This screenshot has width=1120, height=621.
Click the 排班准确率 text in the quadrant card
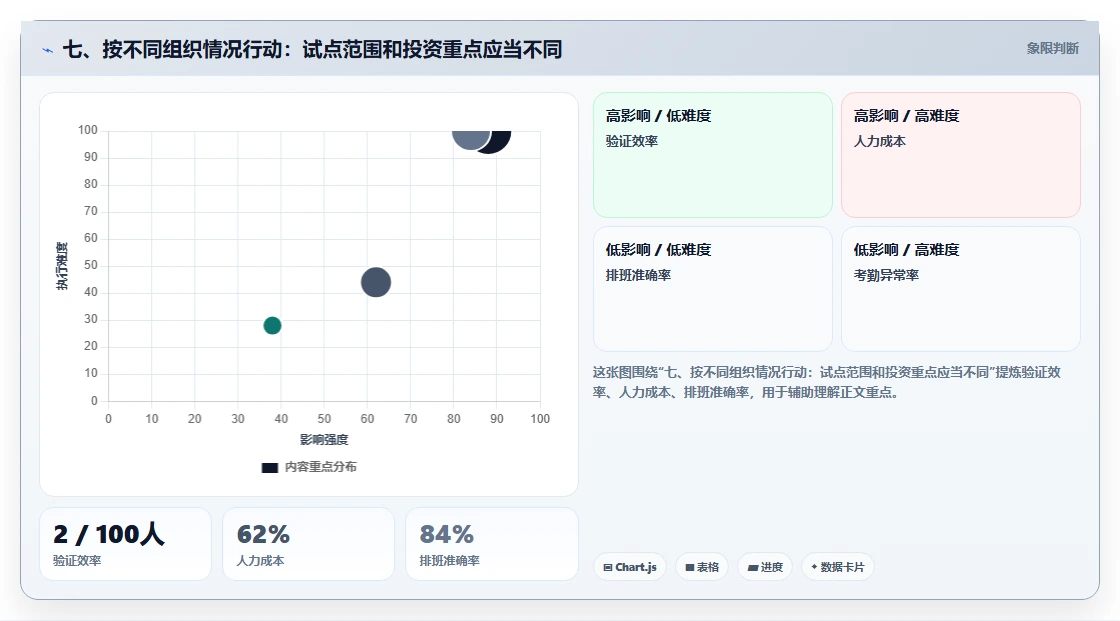638,275
